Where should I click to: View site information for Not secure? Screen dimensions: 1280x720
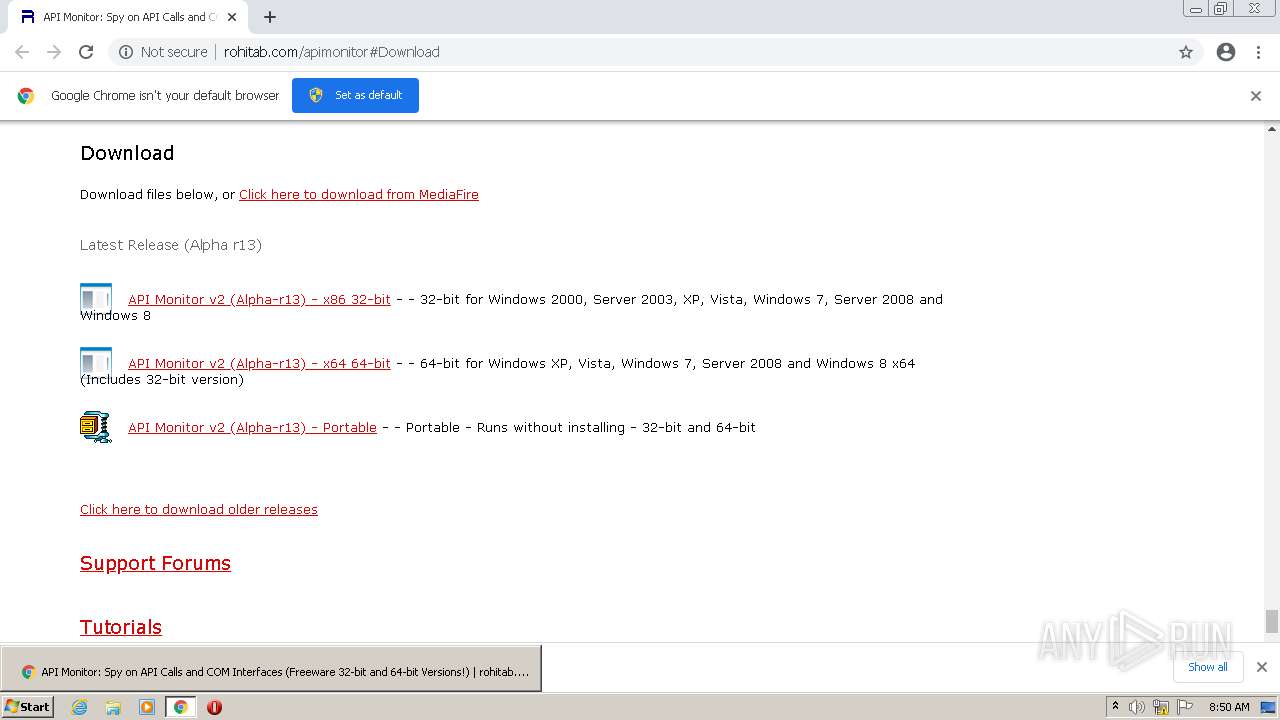coord(163,52)
